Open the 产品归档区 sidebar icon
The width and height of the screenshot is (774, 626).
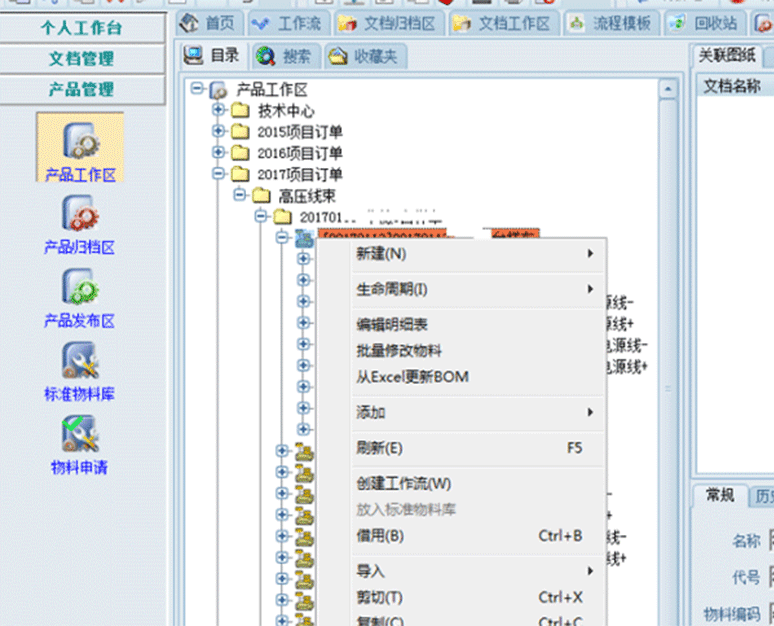80,222
